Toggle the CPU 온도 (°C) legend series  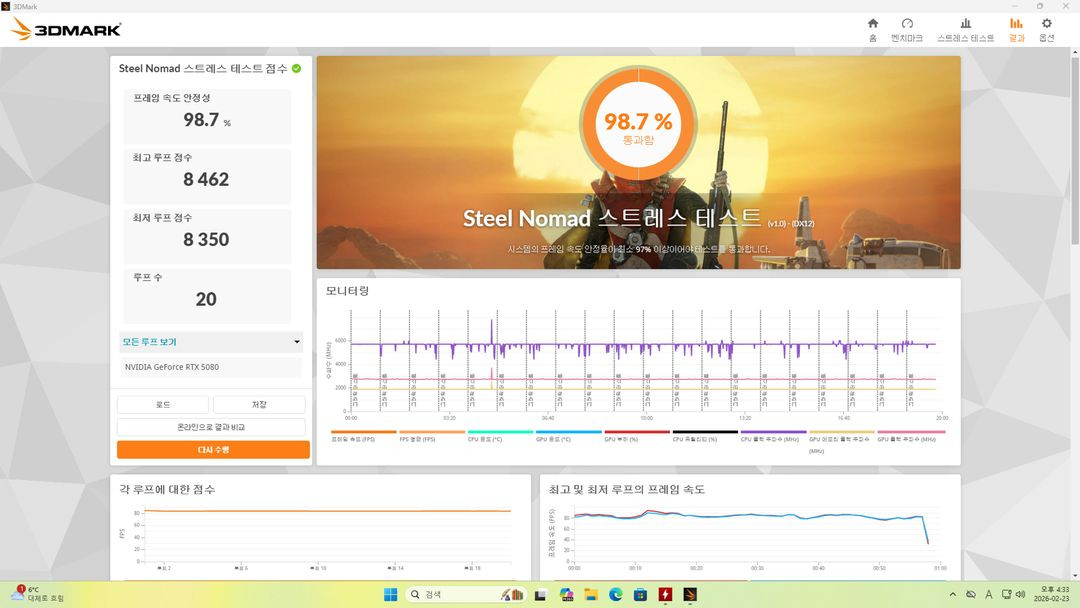click(x=483, y=437)
